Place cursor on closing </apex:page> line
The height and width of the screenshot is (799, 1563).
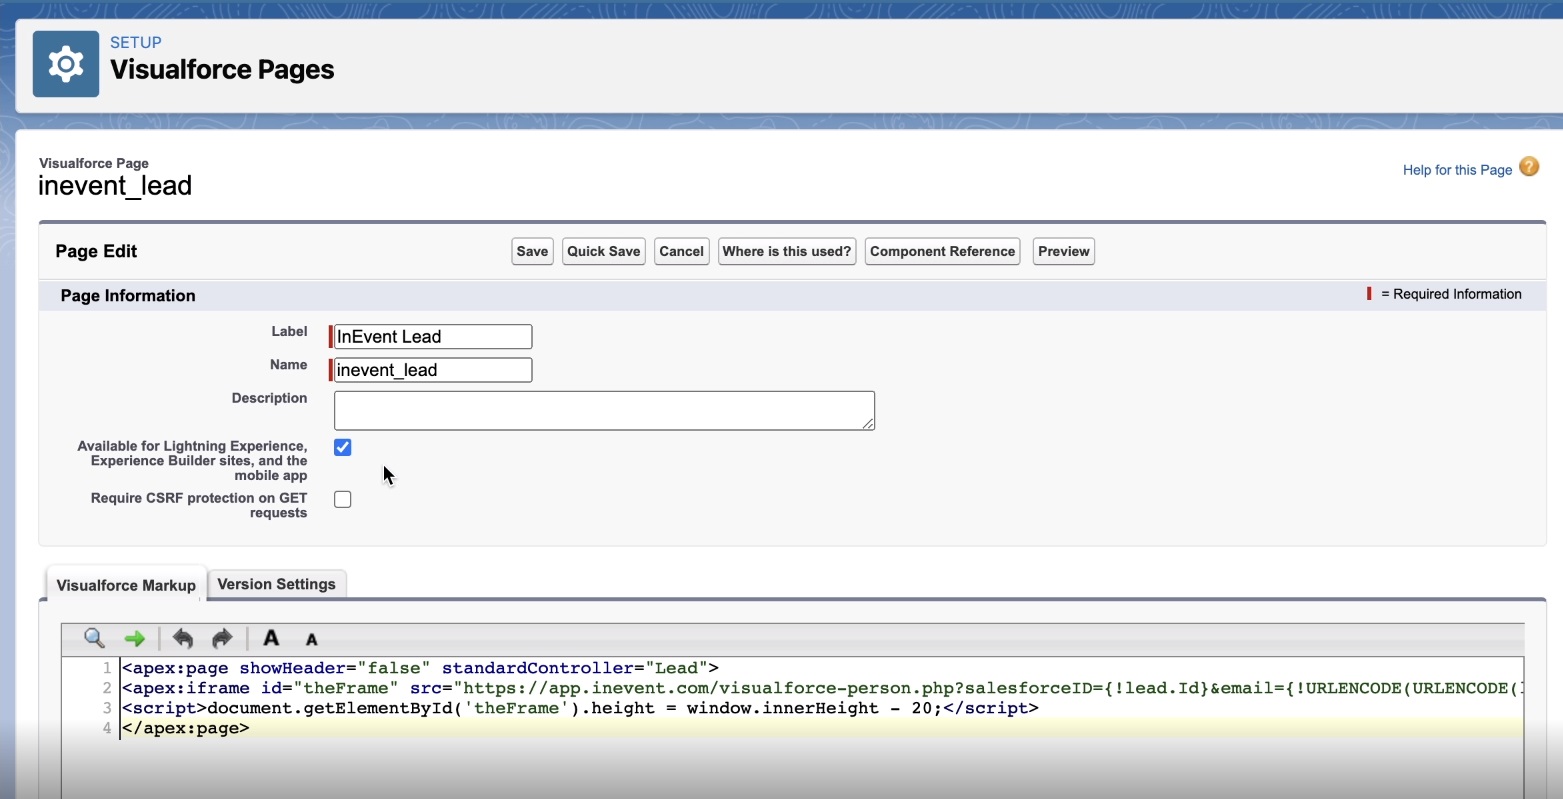186,728
